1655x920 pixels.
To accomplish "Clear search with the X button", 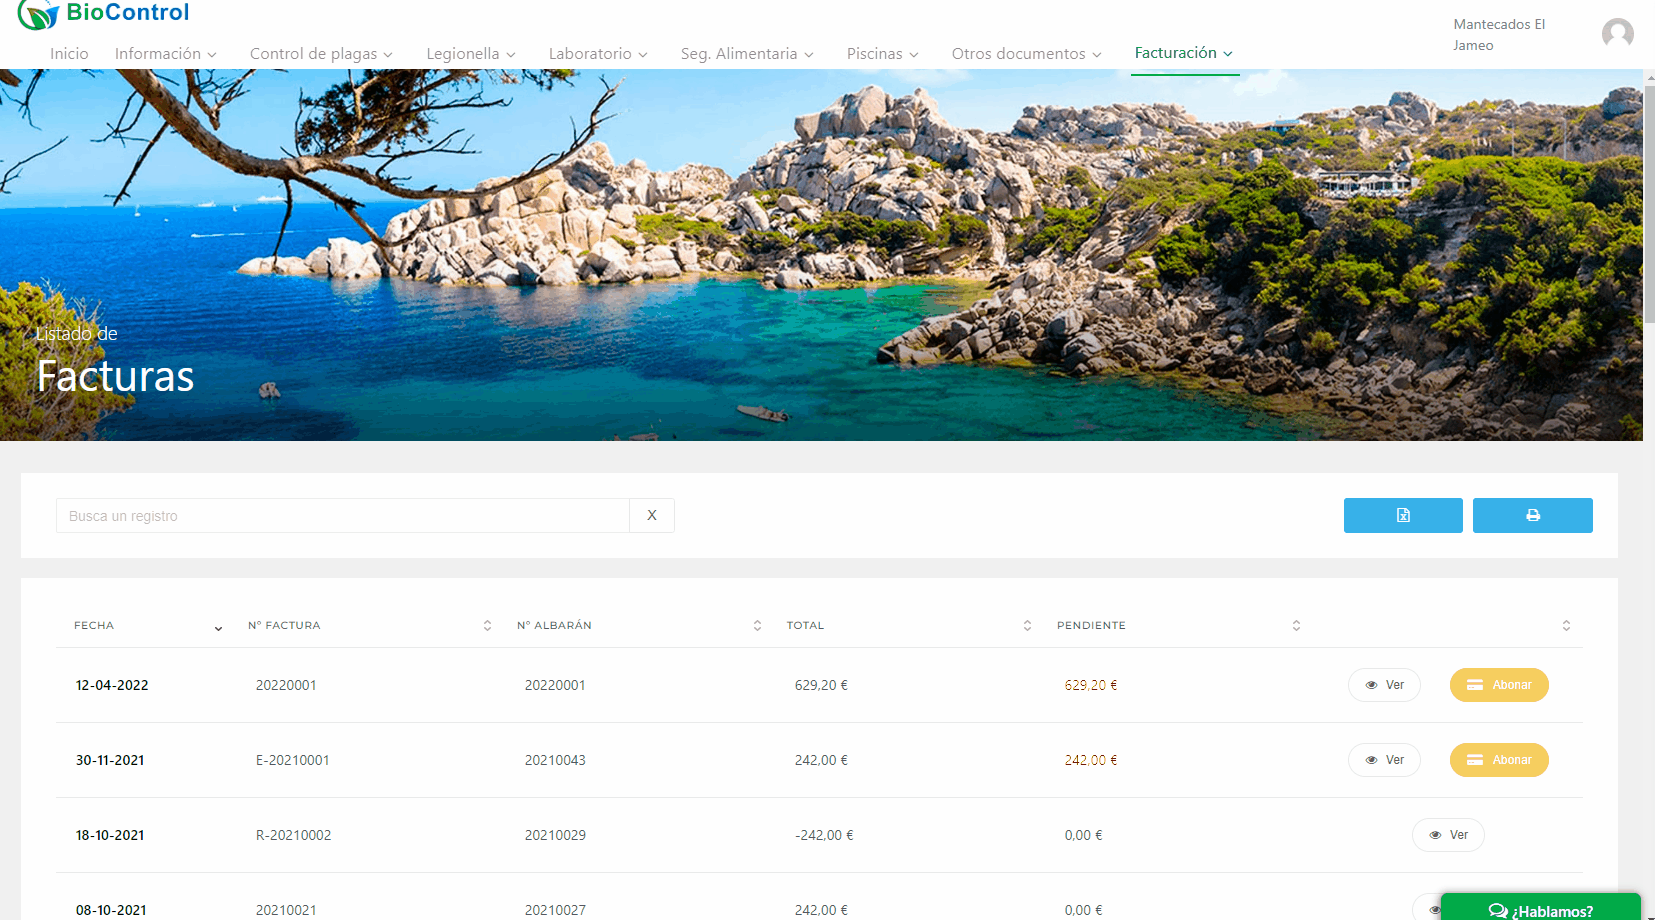I will (x=652, y=515).
